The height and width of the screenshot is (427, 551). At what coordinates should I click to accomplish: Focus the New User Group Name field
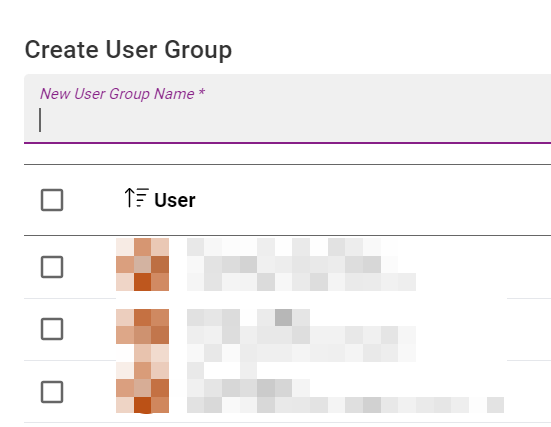287,109
